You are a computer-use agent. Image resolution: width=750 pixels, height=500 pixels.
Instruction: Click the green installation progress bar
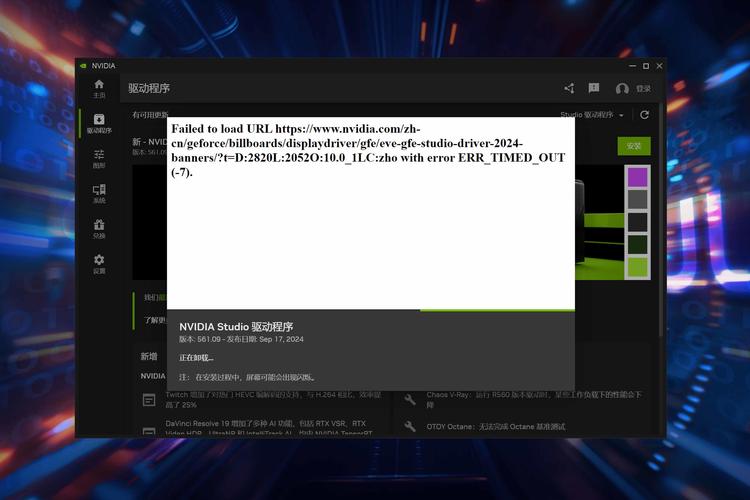tap(497, 311)
